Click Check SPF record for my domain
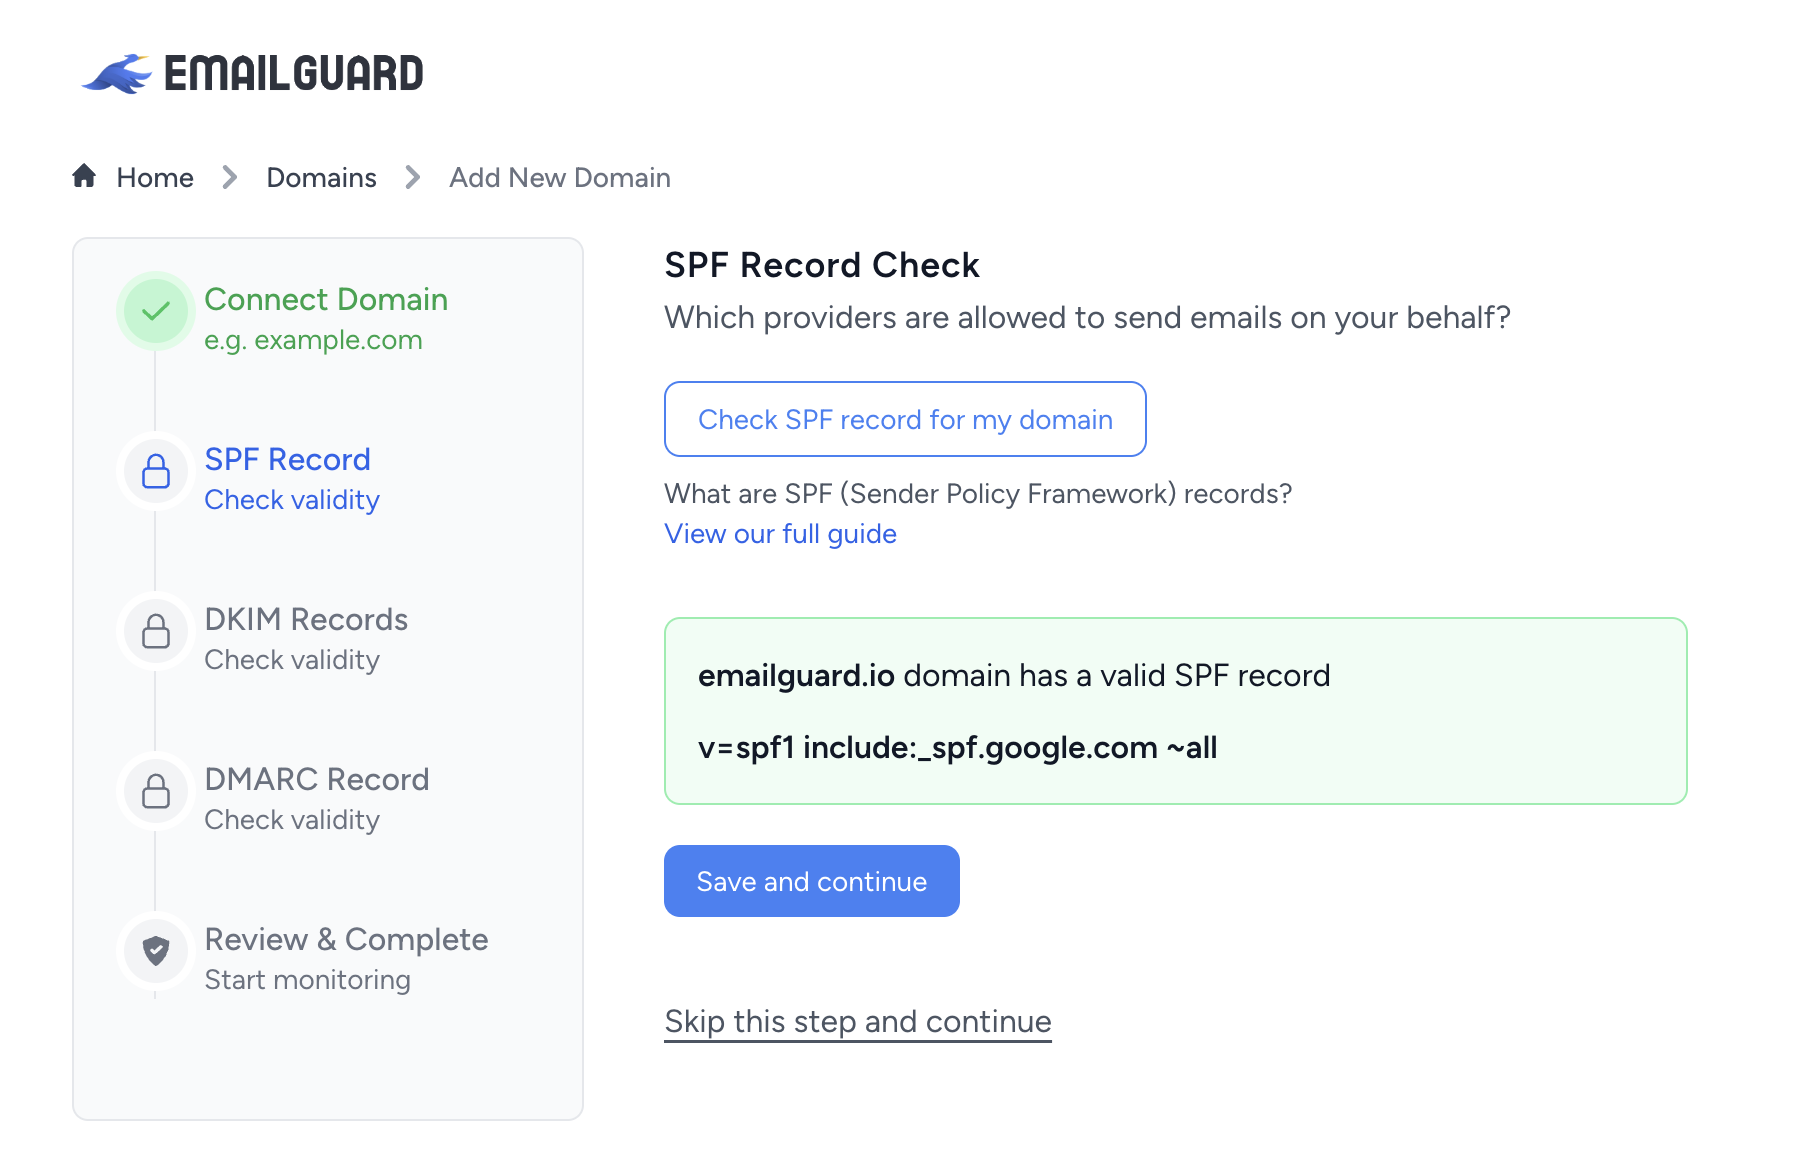The image size is (1798, 1162). click(x=905, y=419)
